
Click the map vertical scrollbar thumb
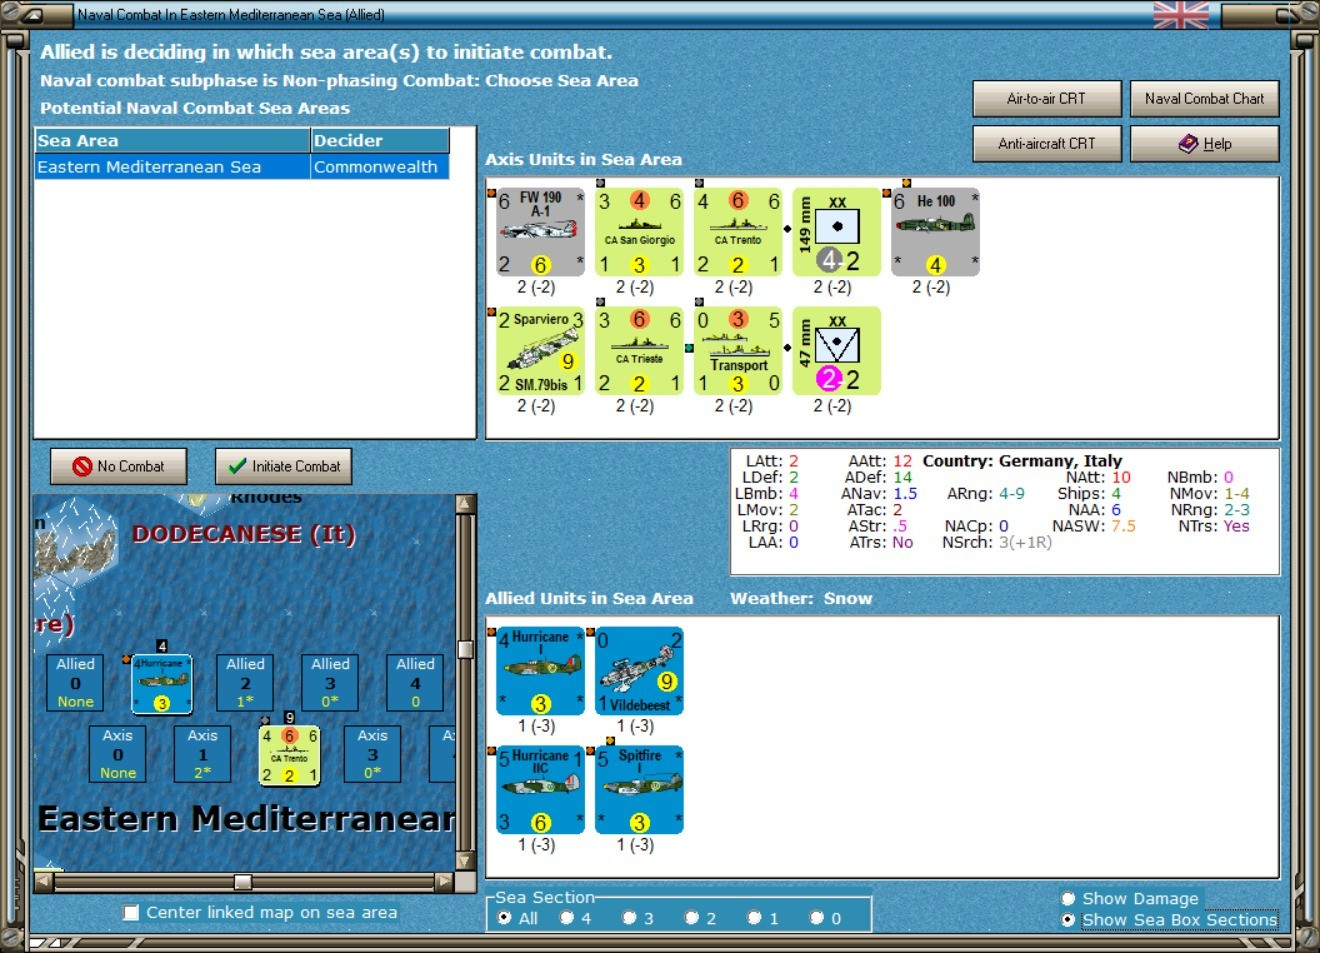[x=465, y=649]
